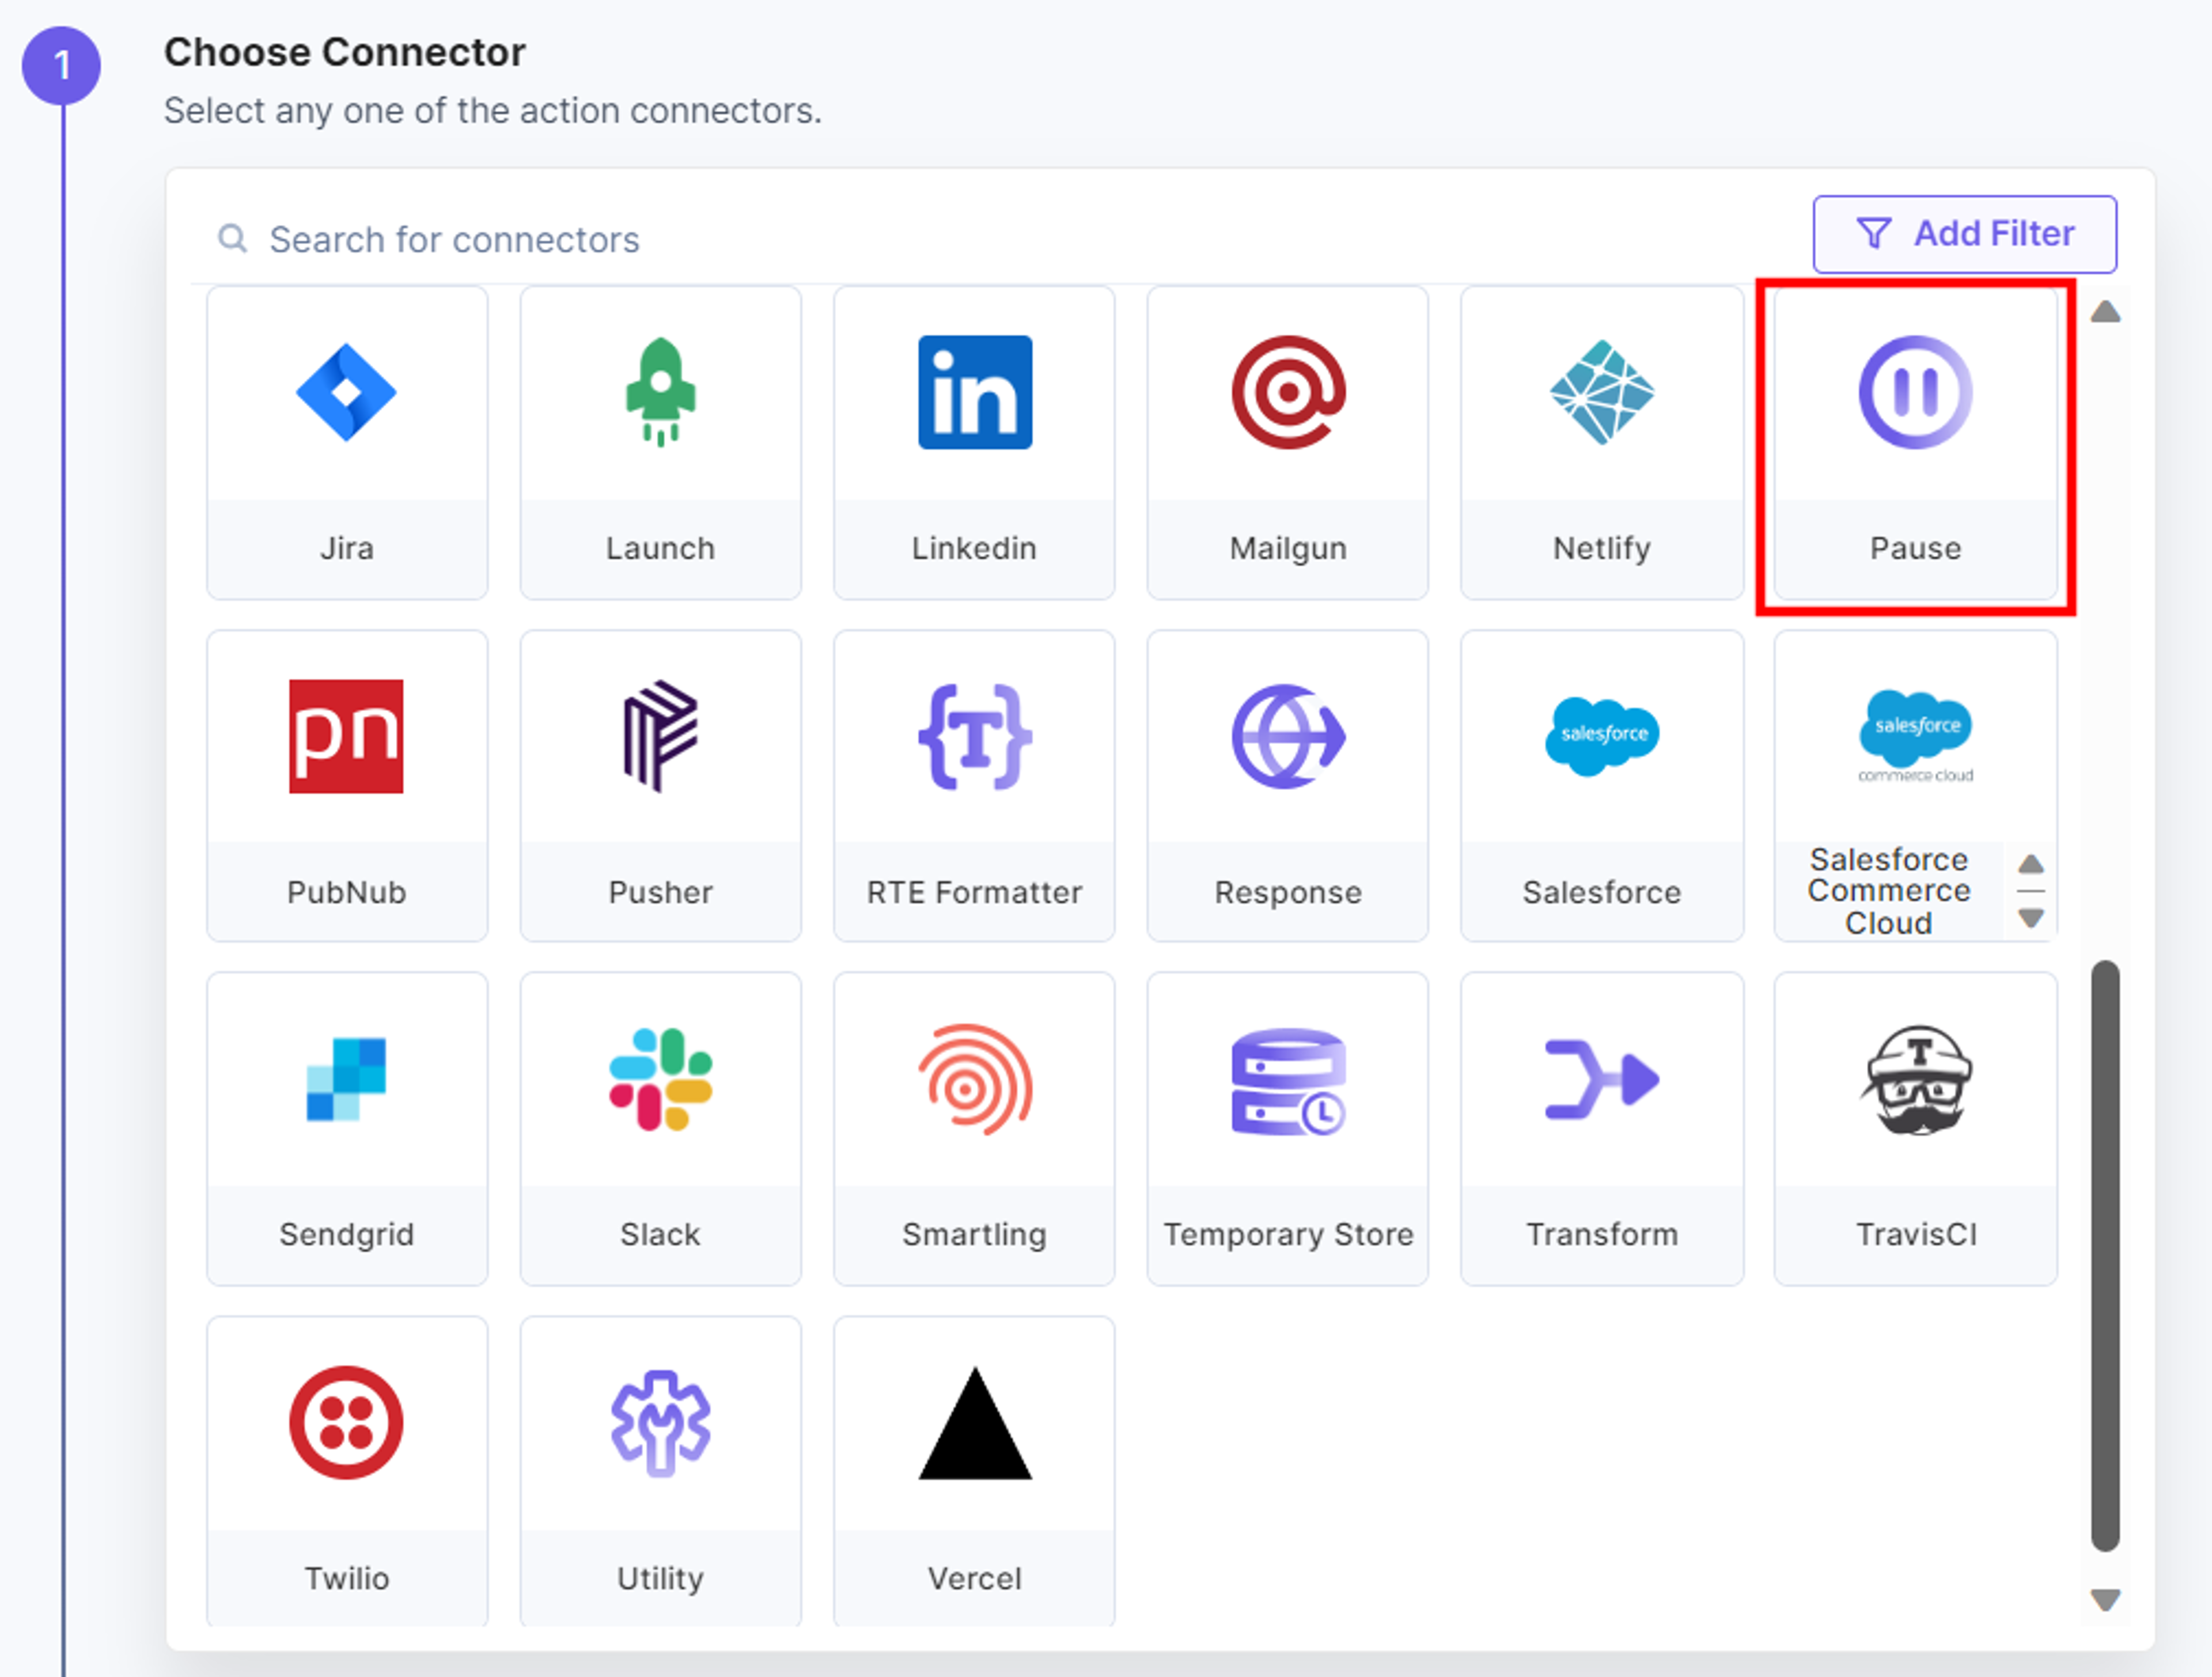Click 'Select any one of the action connectors.' text
The width and height of the screenshot is (2212, 1677).
[492, 110]
